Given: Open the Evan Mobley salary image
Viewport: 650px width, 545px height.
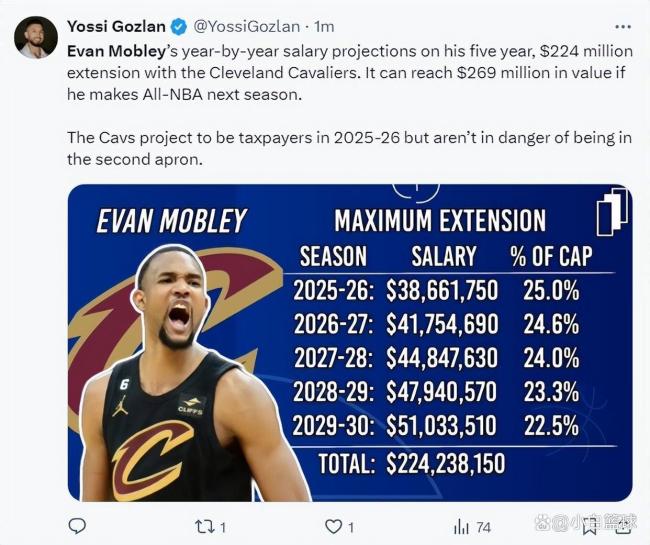Looking at the screenshot, I should (350, 343).
